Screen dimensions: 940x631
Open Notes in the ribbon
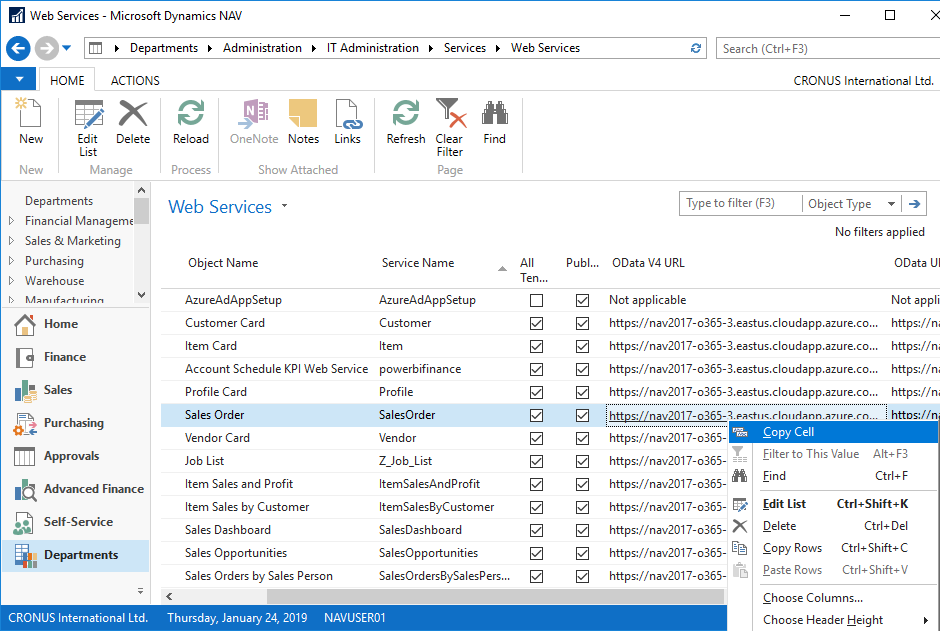click(x=303, y=122)
